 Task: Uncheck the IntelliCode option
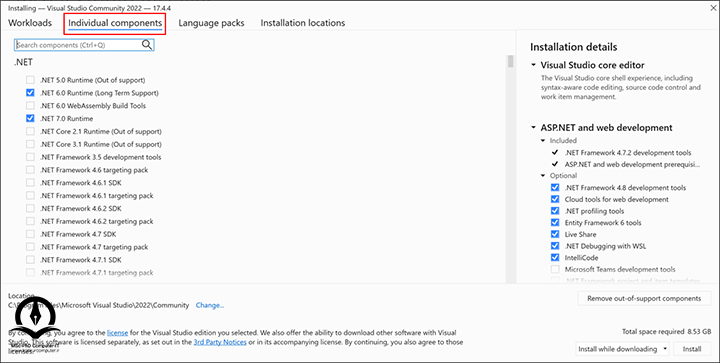click(x=555, y=257)
